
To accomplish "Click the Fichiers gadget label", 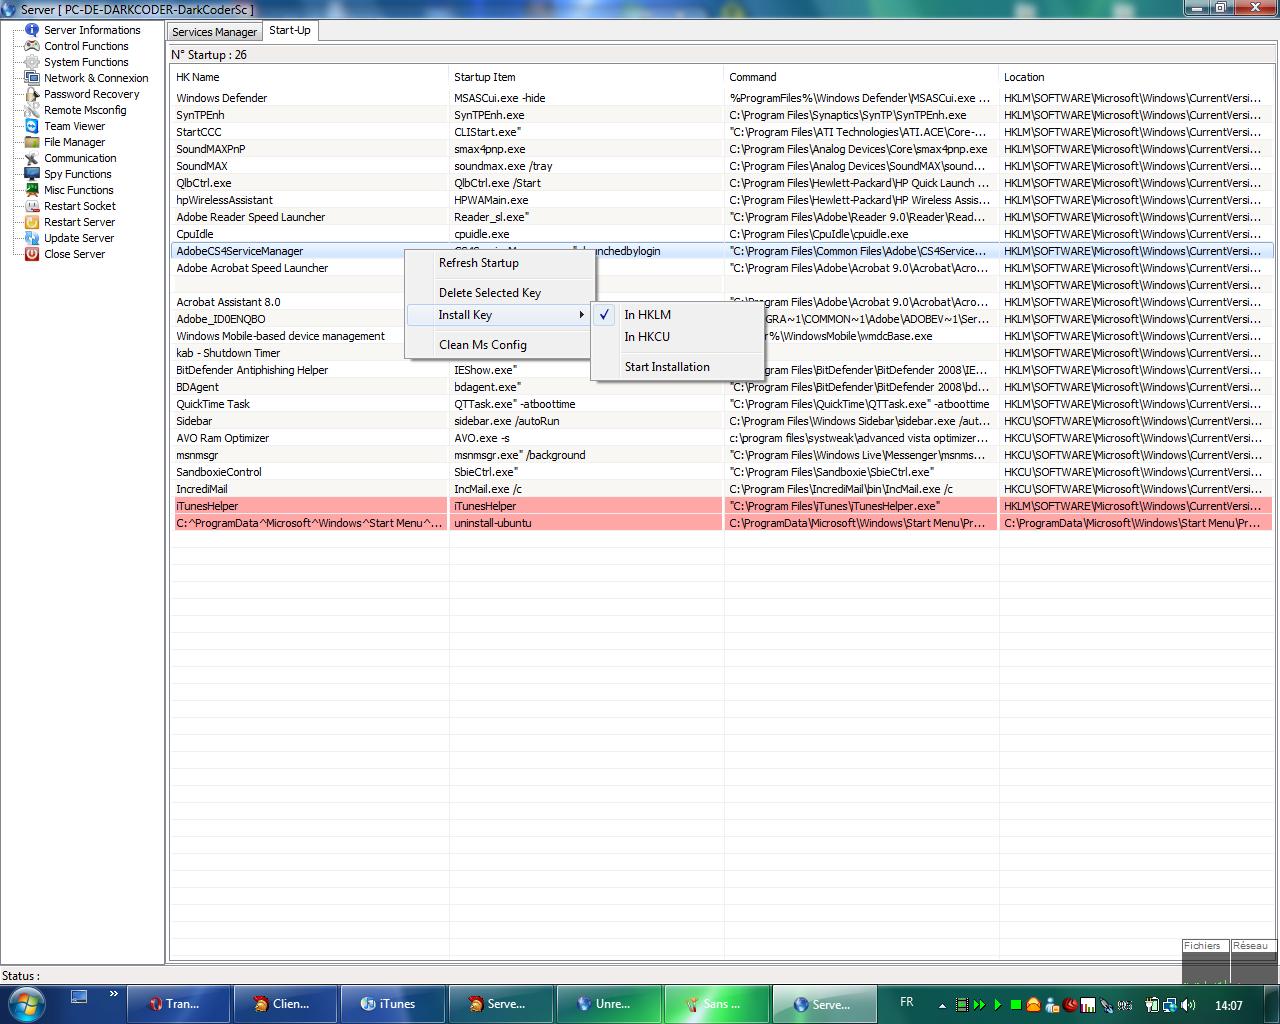I will (x=1202, y=946).
